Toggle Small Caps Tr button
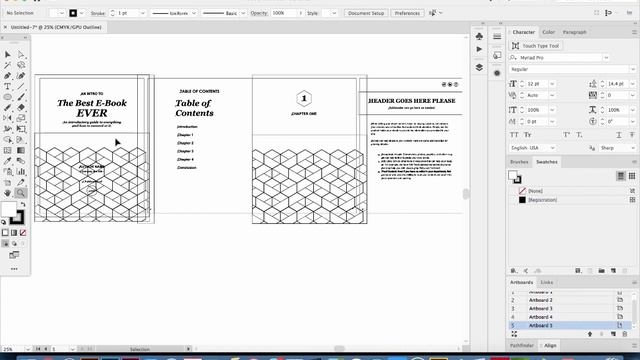640x360 pixels. point(527,135)
